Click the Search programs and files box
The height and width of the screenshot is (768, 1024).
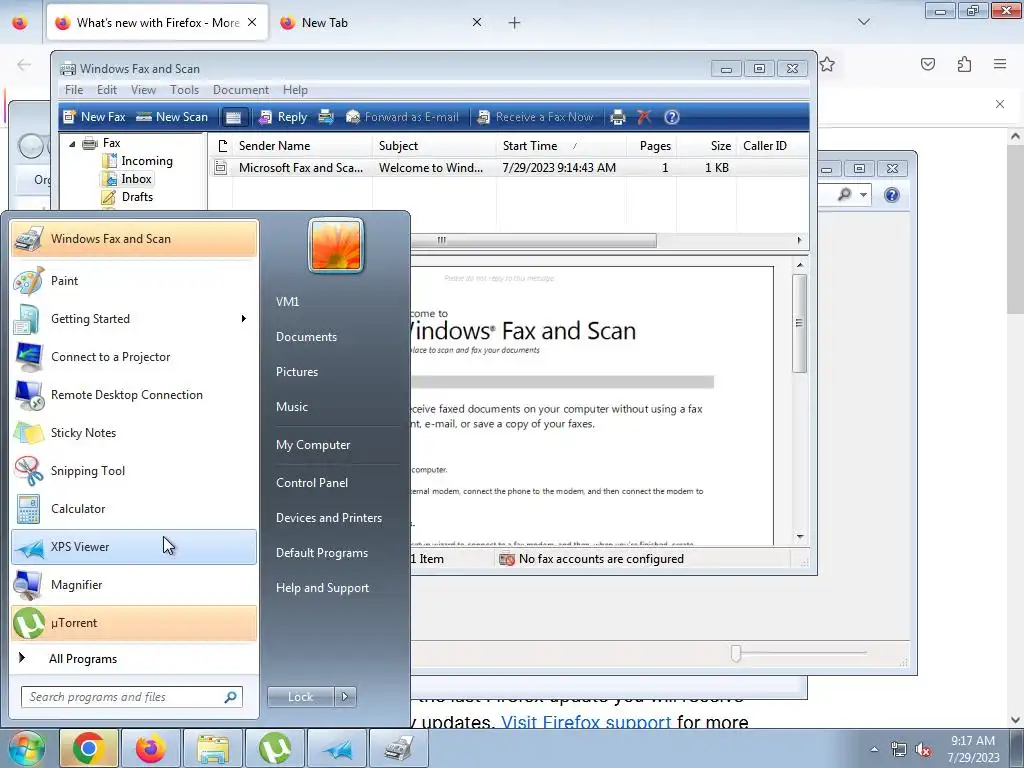(132, 697)
